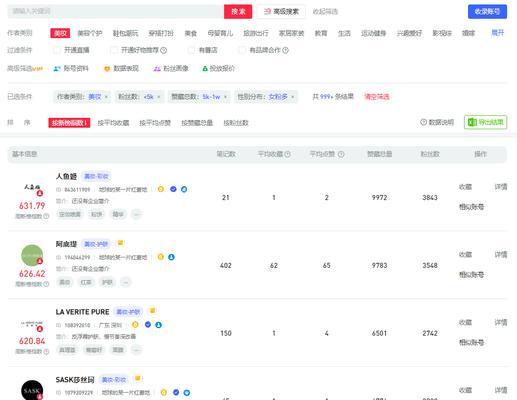Enable the 开通好物推荐 checkbox
The width and height of the screenshot is (517, 400).
(114, 50)
